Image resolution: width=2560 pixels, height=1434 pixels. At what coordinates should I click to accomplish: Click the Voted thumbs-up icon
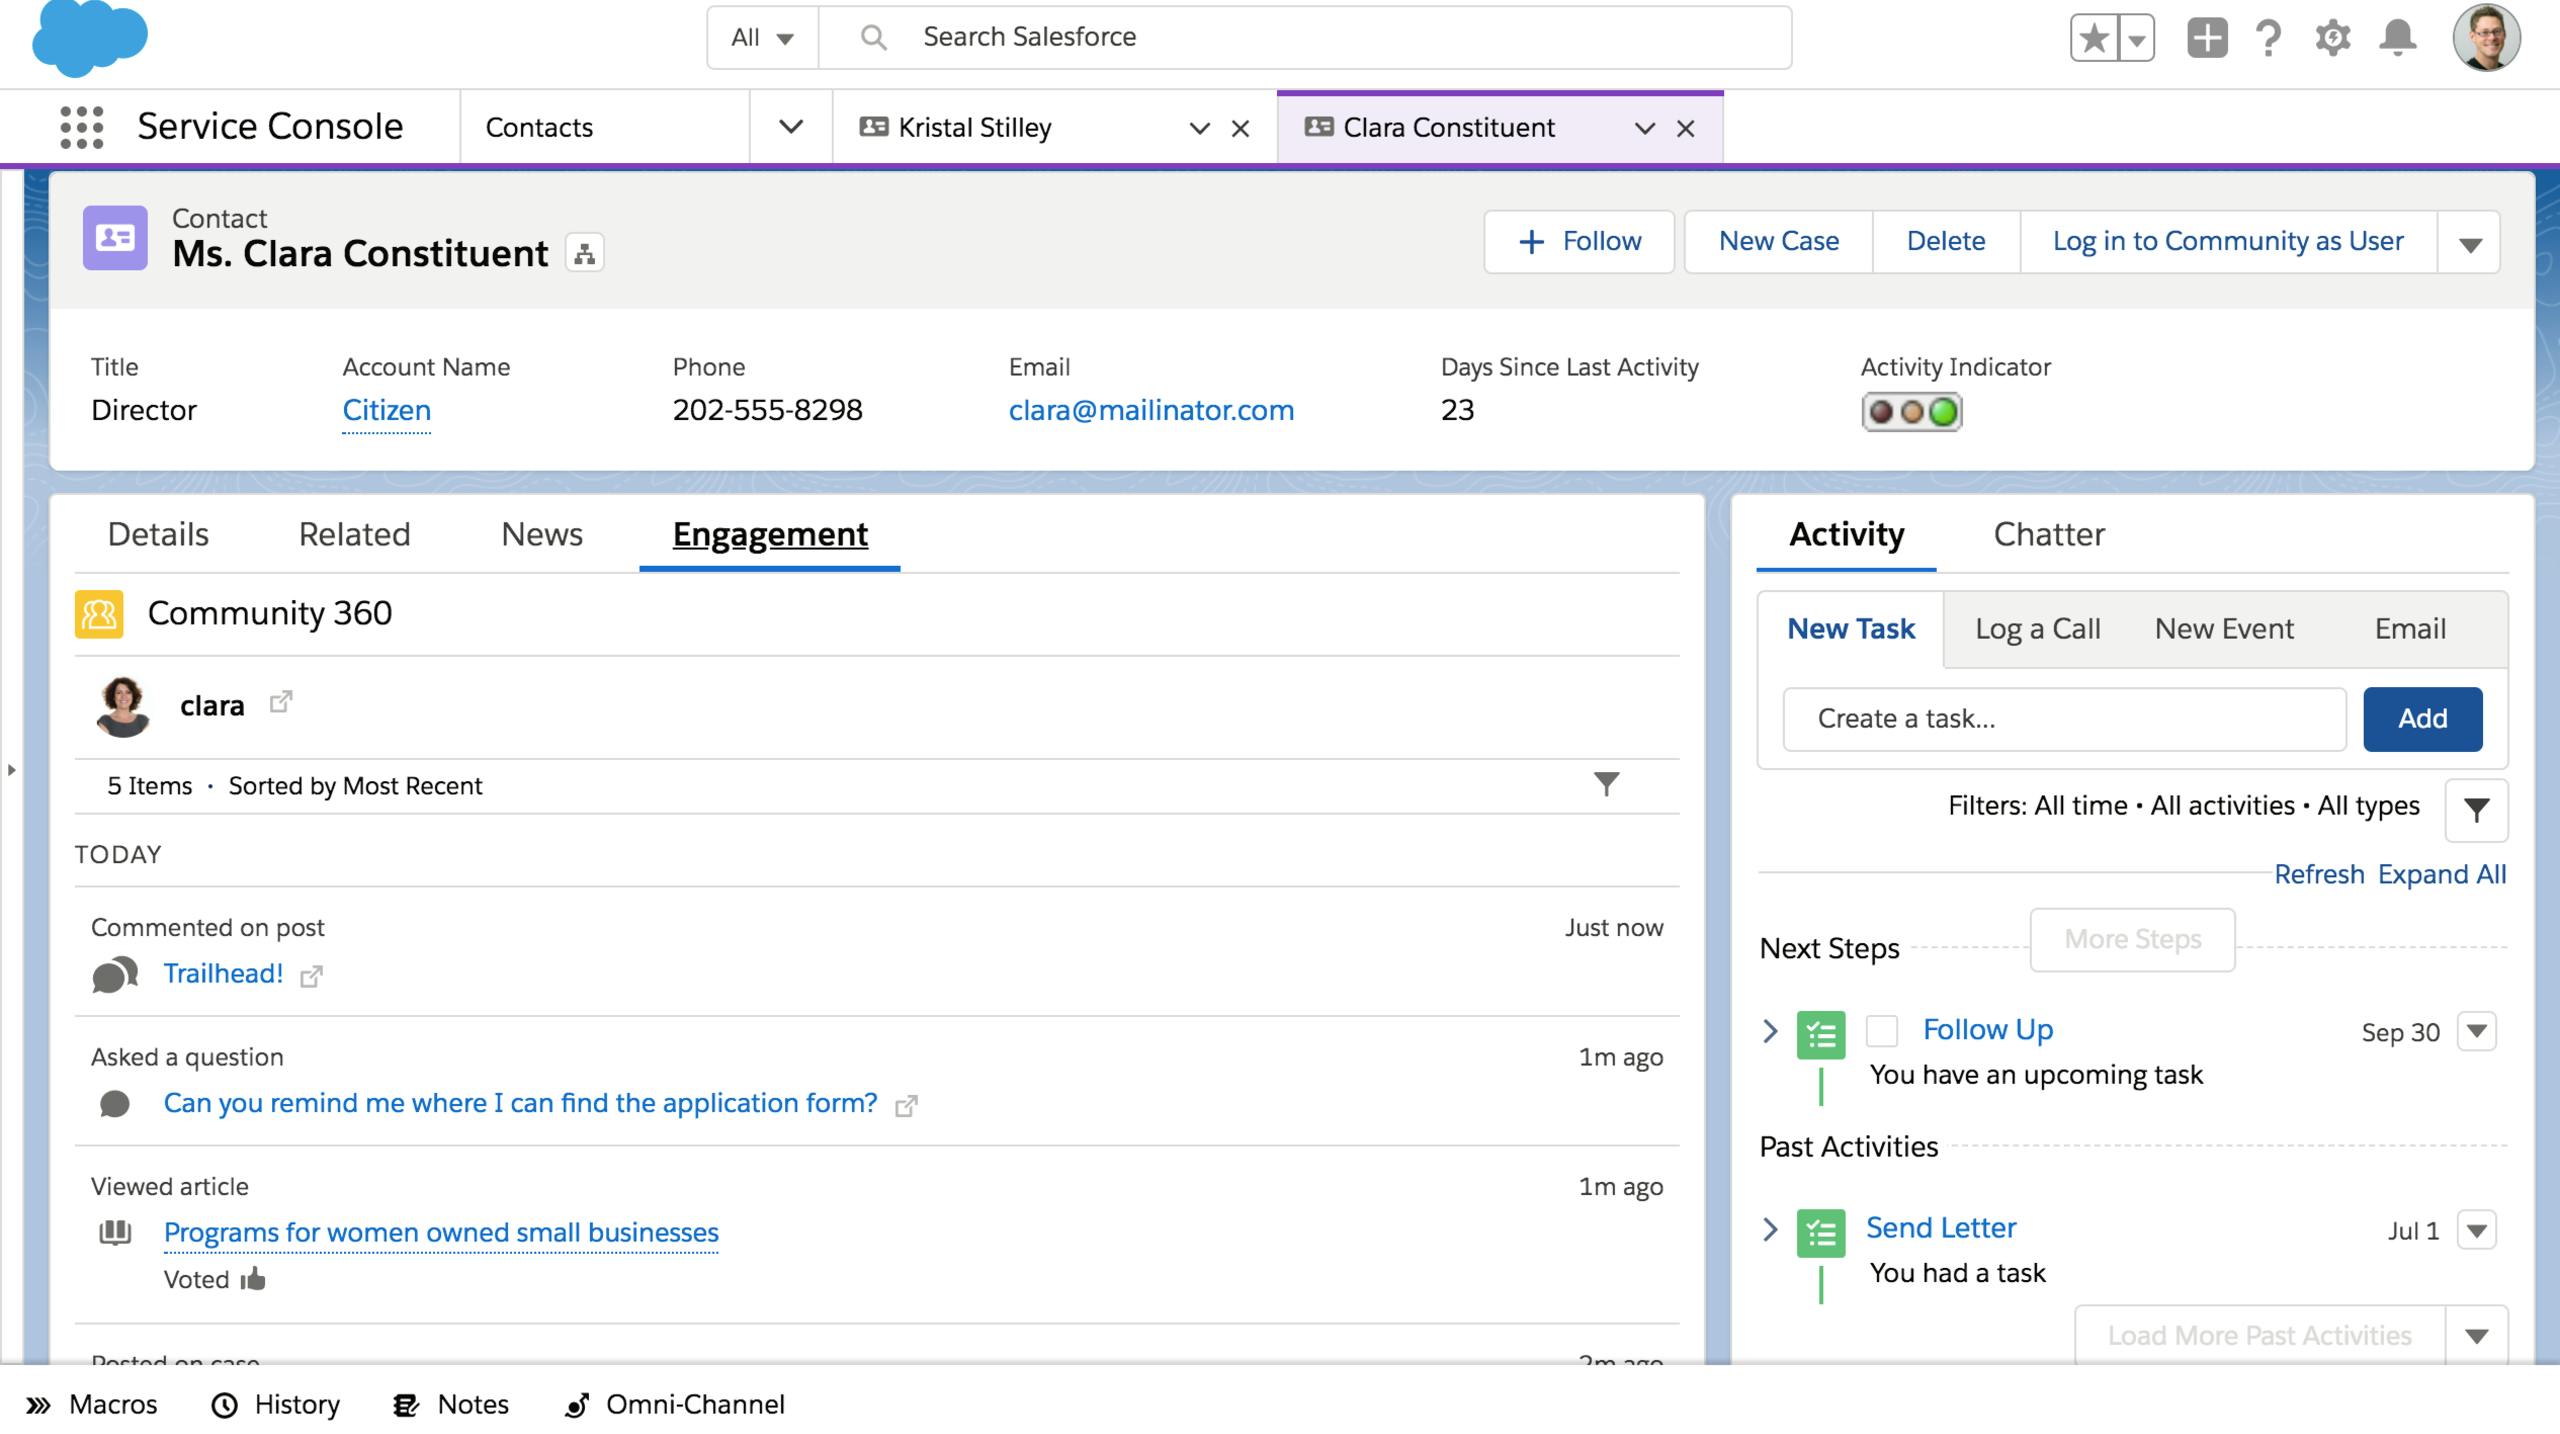[253, 1279]
